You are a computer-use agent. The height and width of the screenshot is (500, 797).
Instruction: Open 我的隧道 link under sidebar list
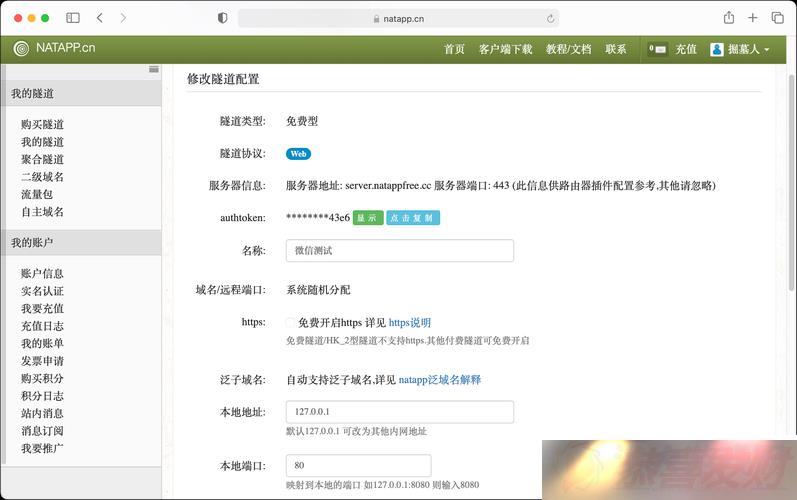42,142
